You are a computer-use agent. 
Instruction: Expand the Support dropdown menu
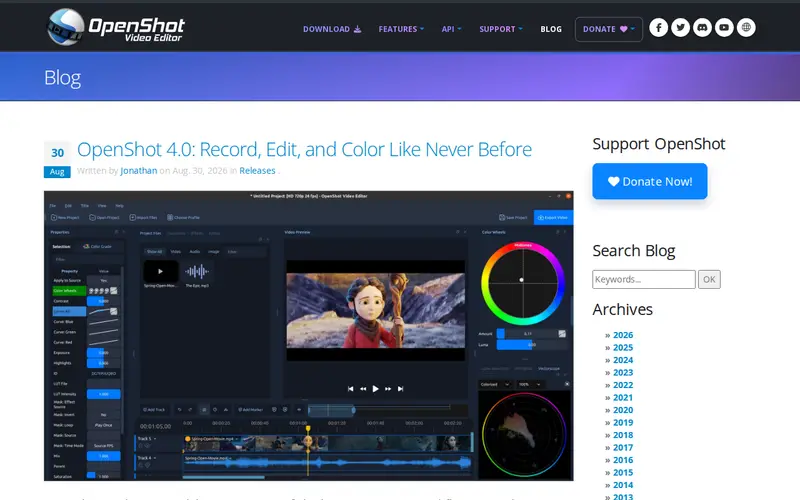[501, 29]
